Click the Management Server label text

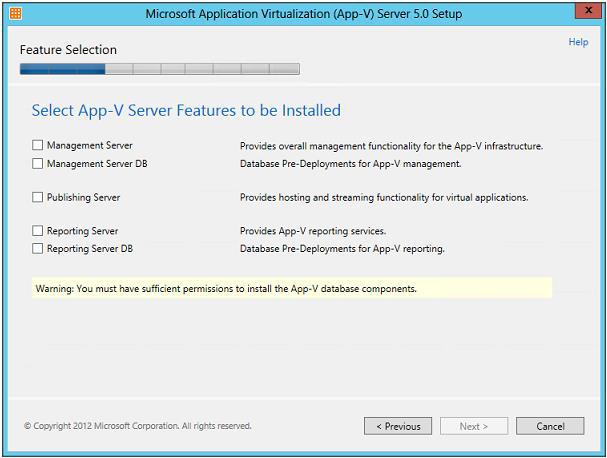(89, 146)
